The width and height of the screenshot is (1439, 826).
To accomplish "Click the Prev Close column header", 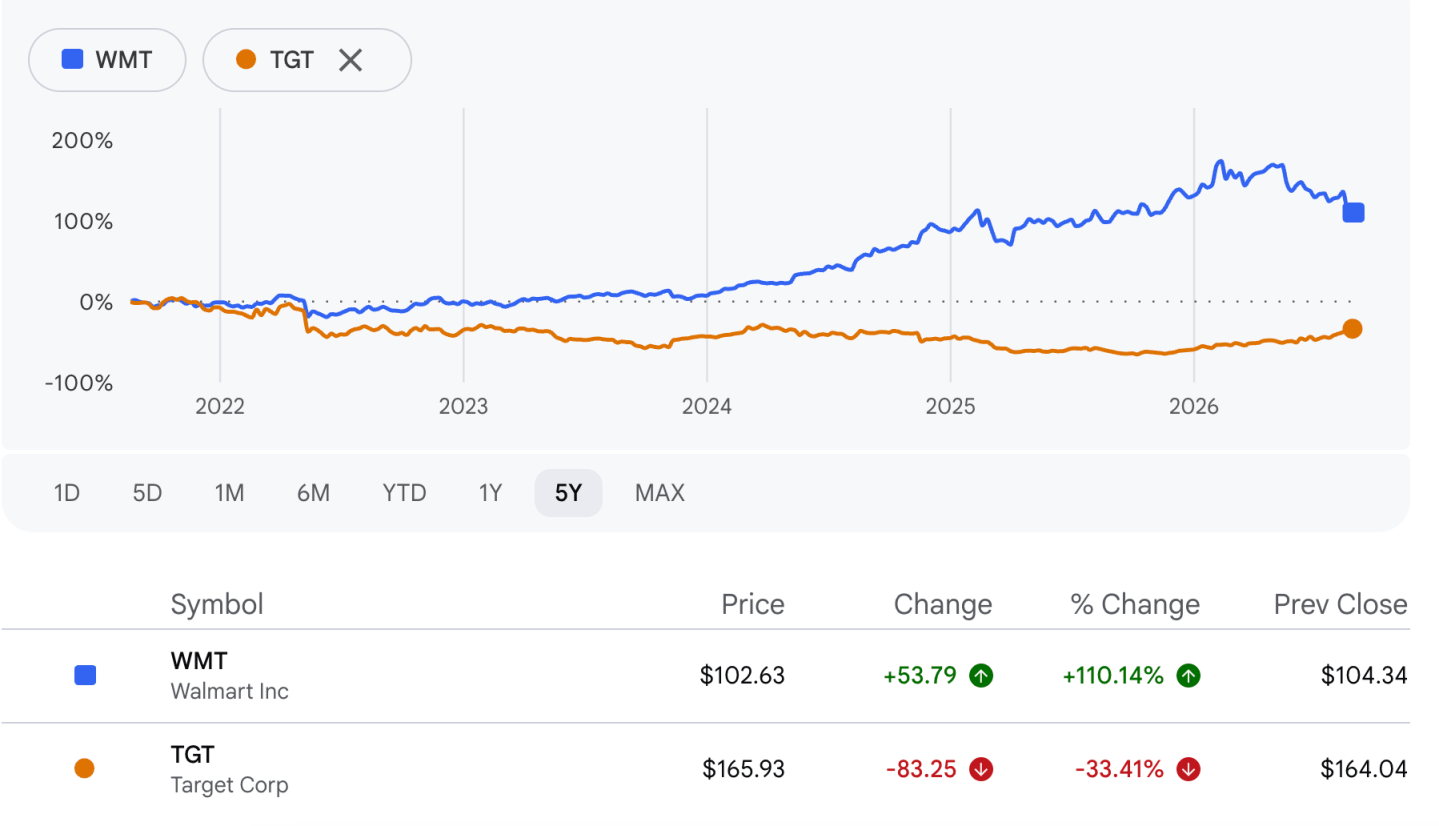I will [1340, 604].
